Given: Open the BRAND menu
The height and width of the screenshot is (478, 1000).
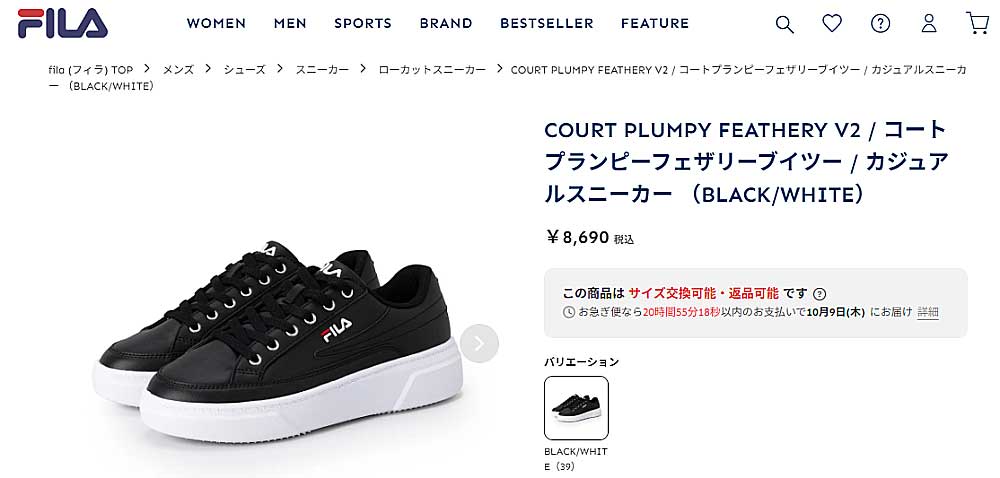Looking at the screenshot, I should [446, 23].
